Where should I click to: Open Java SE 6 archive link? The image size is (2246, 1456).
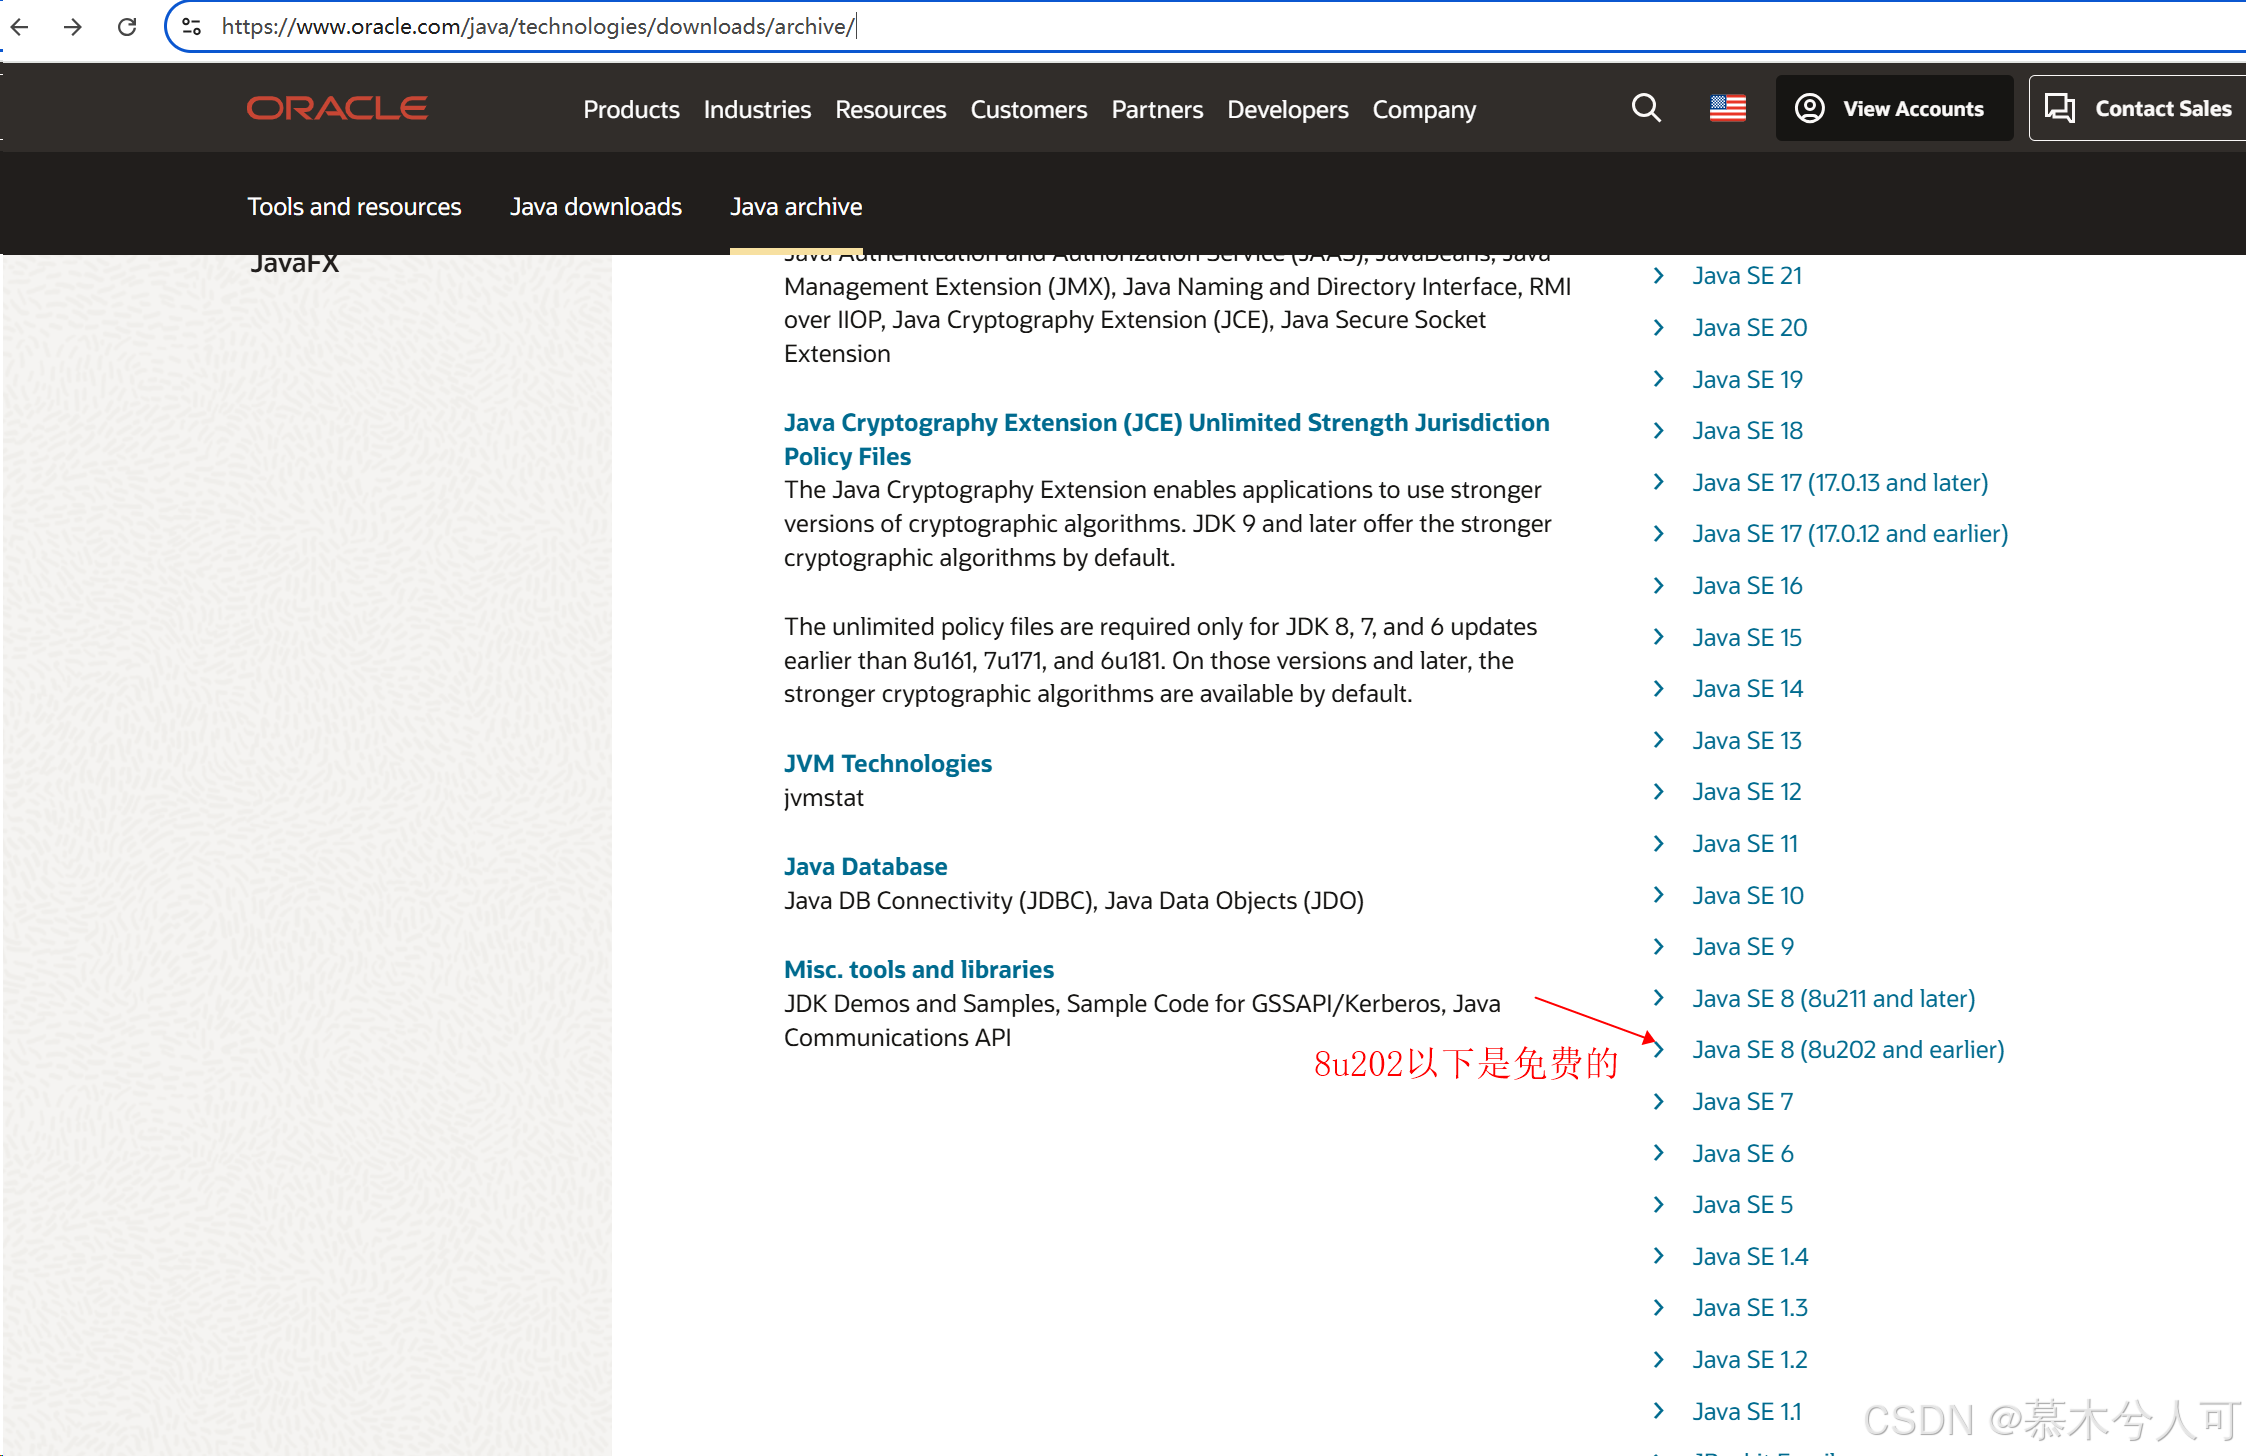pyautogui.click(x=1743, y=1153)
